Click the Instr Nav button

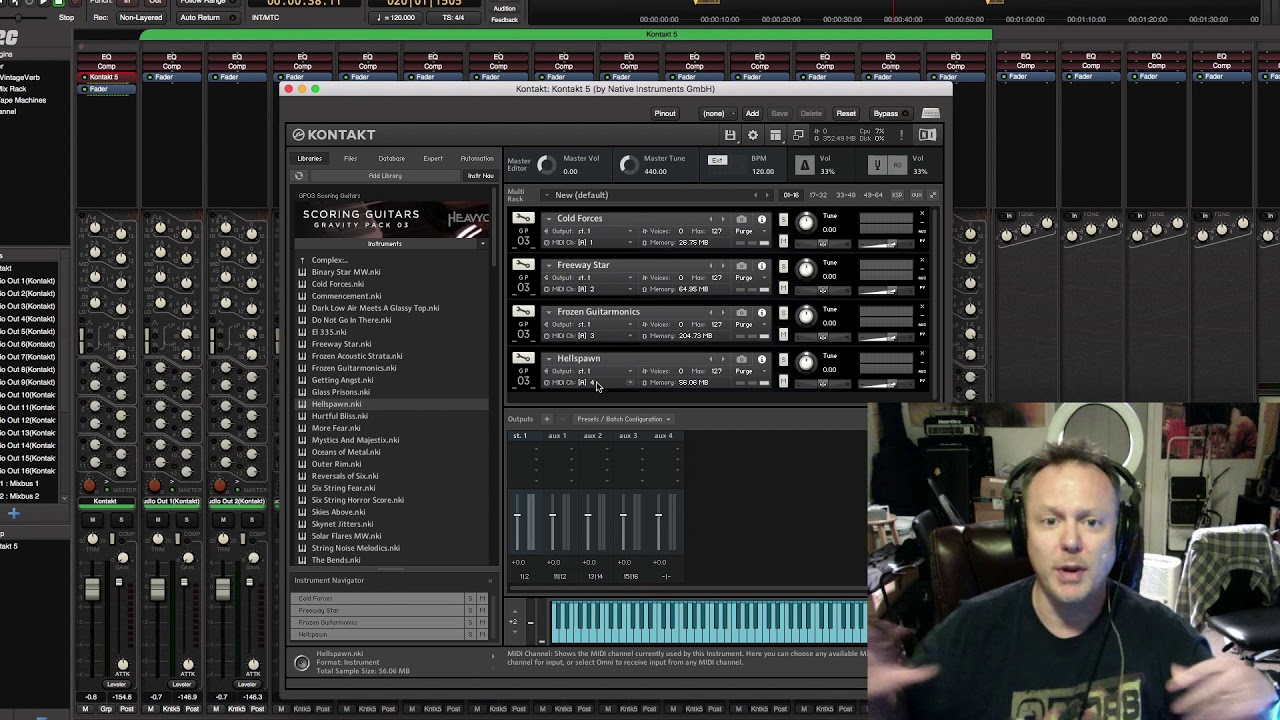click(x=480, y=176)
